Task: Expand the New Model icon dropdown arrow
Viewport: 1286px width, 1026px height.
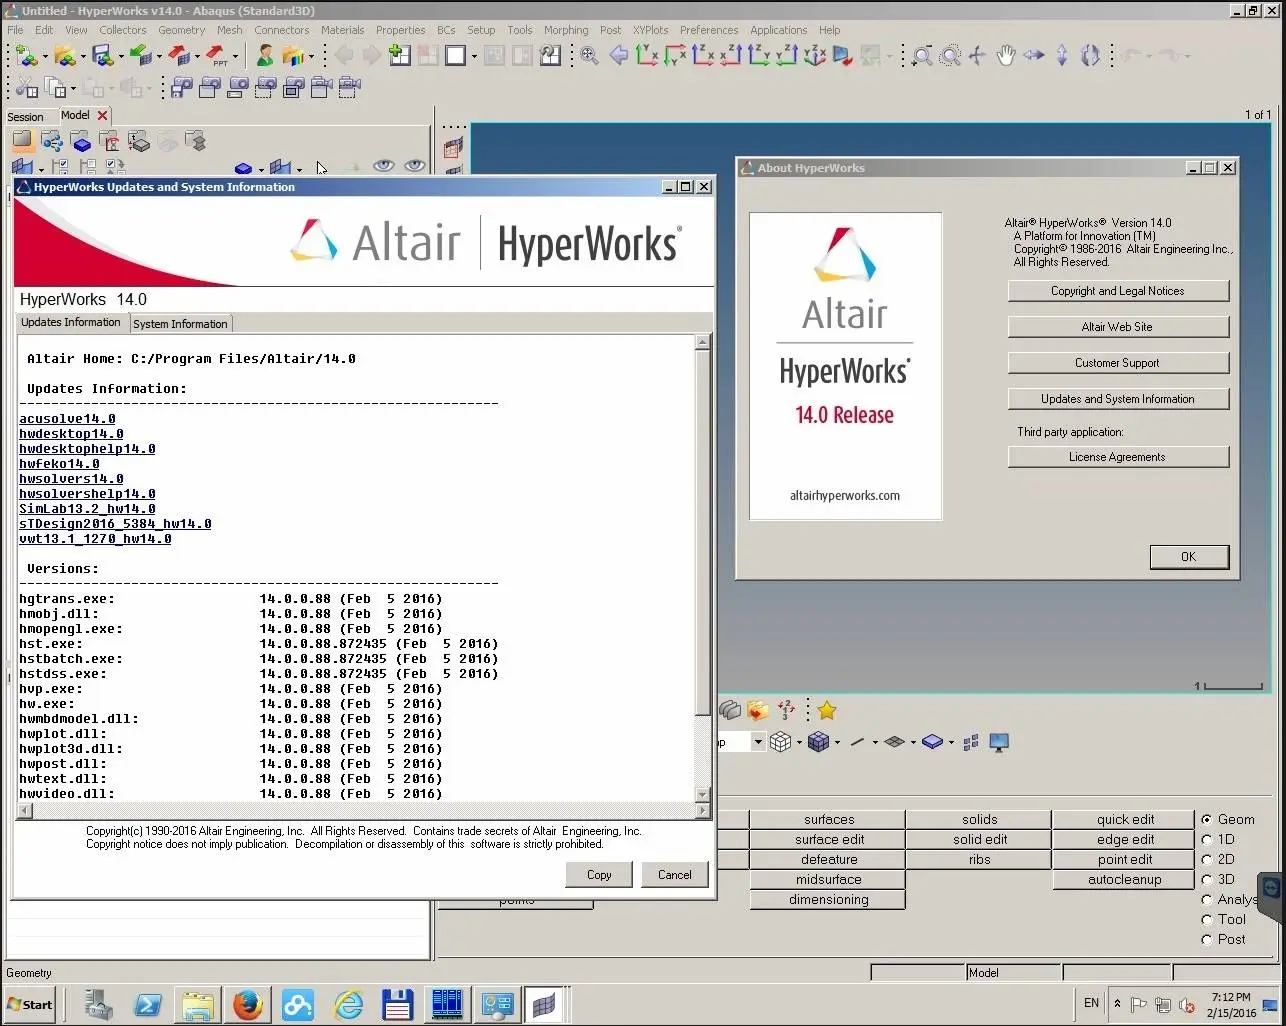Action: [x=45, y=57]
